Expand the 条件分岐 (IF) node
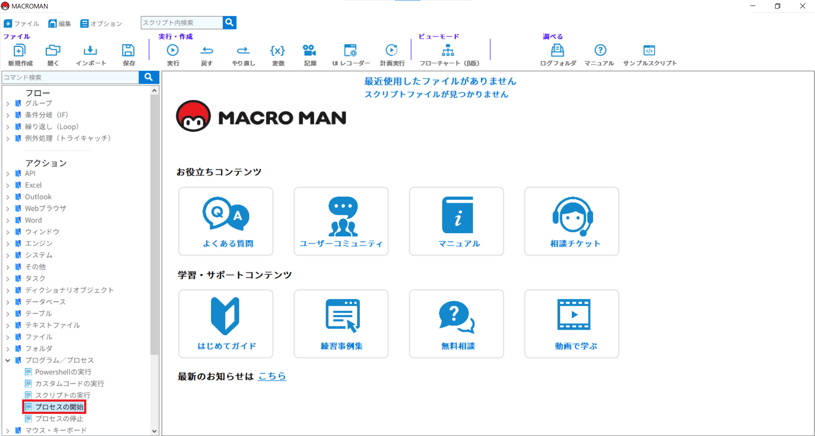Image resolution: width=815 pixels, height=436 pixels. tap(8, 115)
